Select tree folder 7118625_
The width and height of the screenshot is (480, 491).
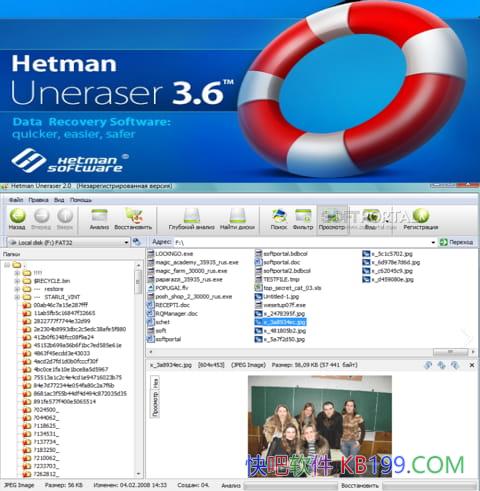coord(46,426)
